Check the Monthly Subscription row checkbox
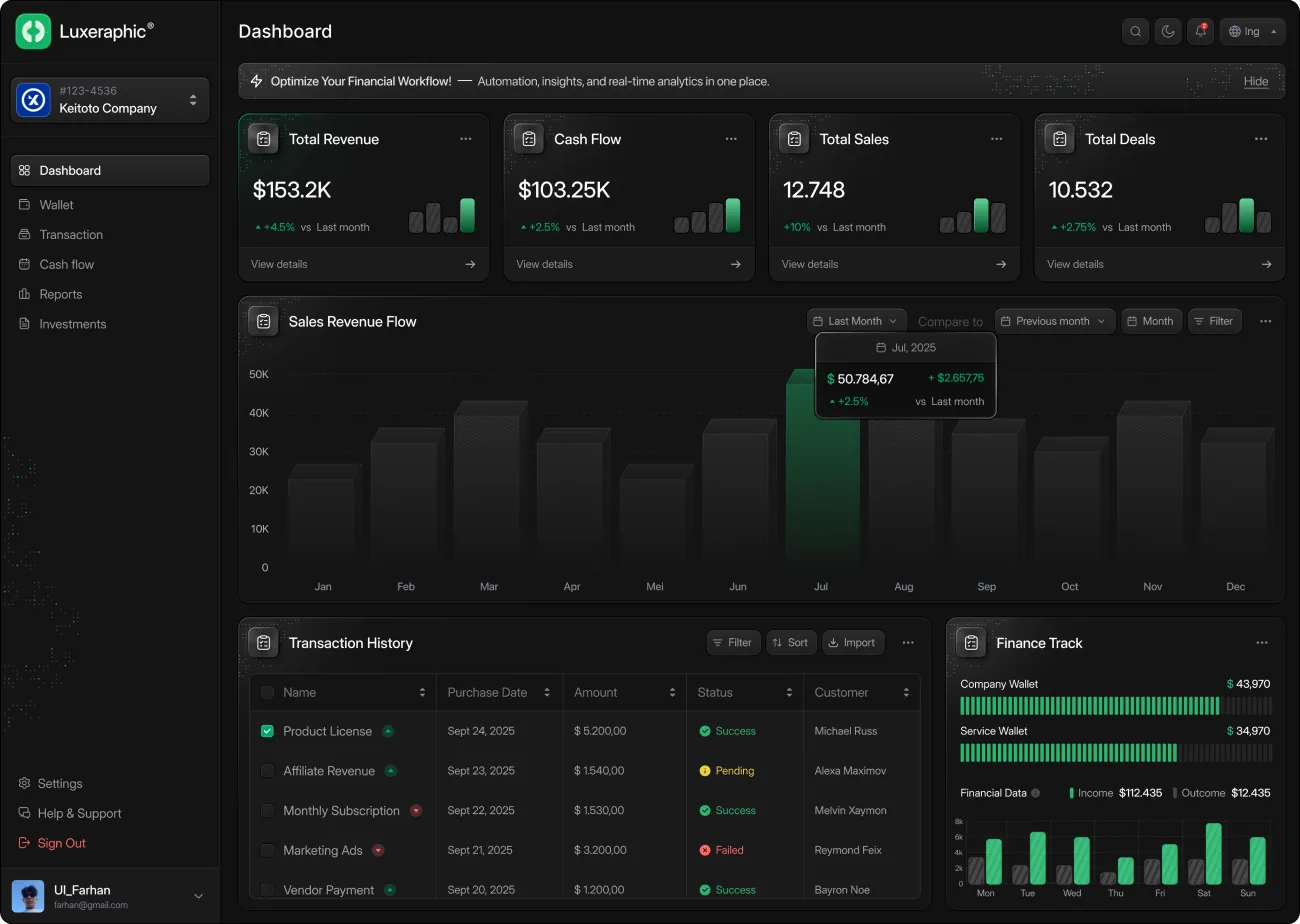Image resolution: width=1300 pixels, height=924 pixels. coord(267,810)
